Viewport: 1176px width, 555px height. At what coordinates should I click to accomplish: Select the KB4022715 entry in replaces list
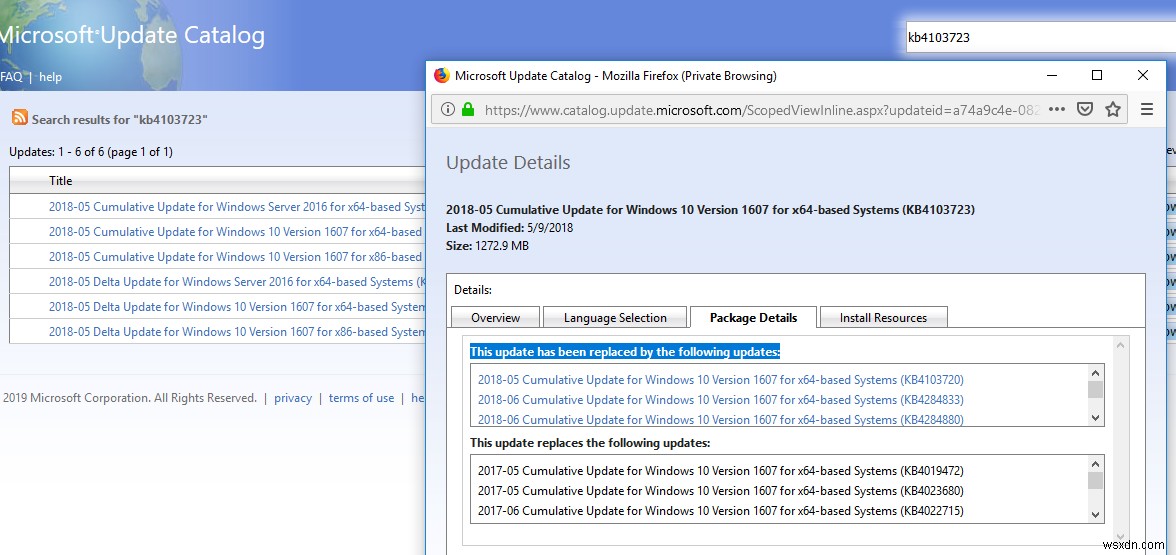tap(721, 511)
